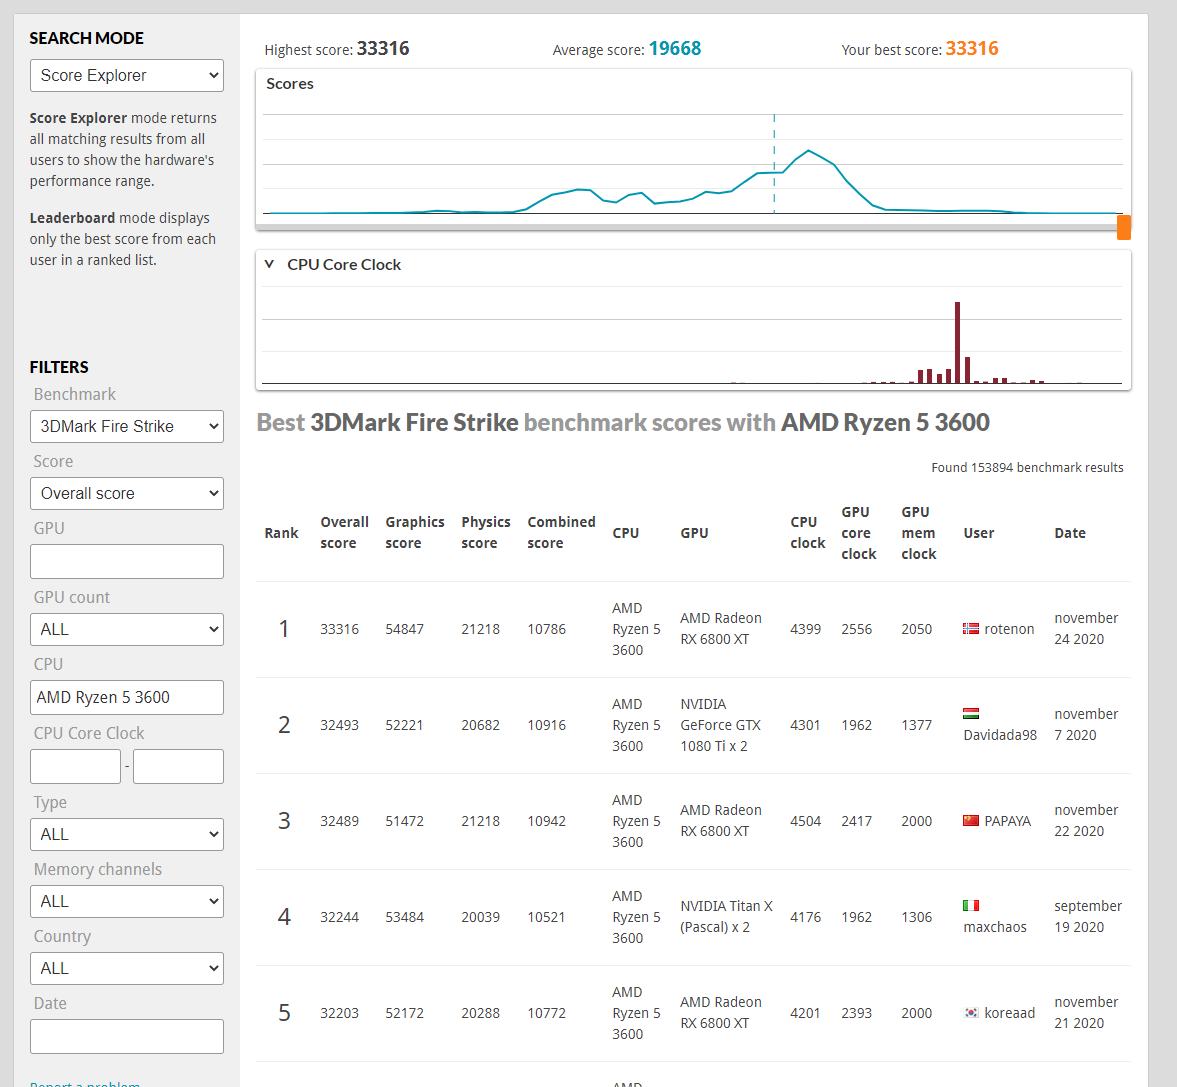Click the South Korea flag beside koreaad
This screenshot has width=1177, height=1087.
click(x=971, y=1013)
